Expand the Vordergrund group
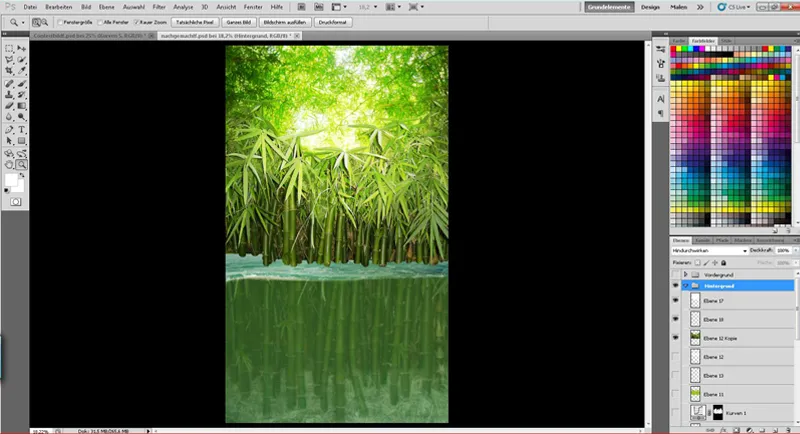Screen dimensions: 800x434 686,275
